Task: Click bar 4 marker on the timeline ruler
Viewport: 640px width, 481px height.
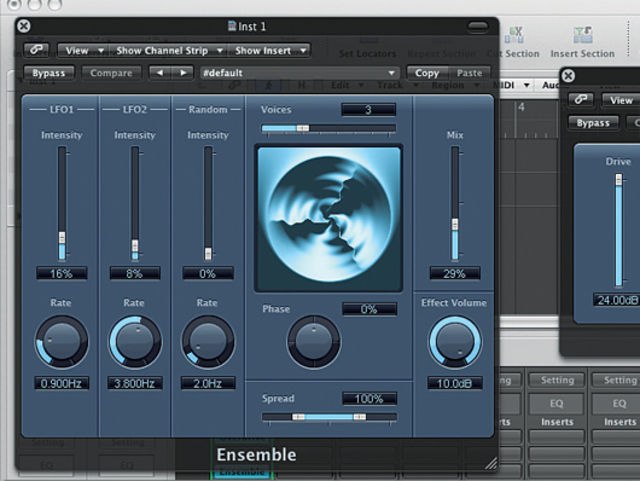Action: [x=521, y=108]
